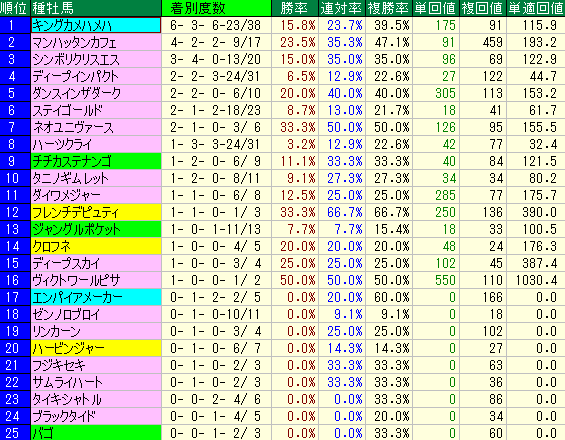This screenshot has height=440, width=565.
Task: Select the キングカメハメハ stallion cell
Action: coord(96,25)
